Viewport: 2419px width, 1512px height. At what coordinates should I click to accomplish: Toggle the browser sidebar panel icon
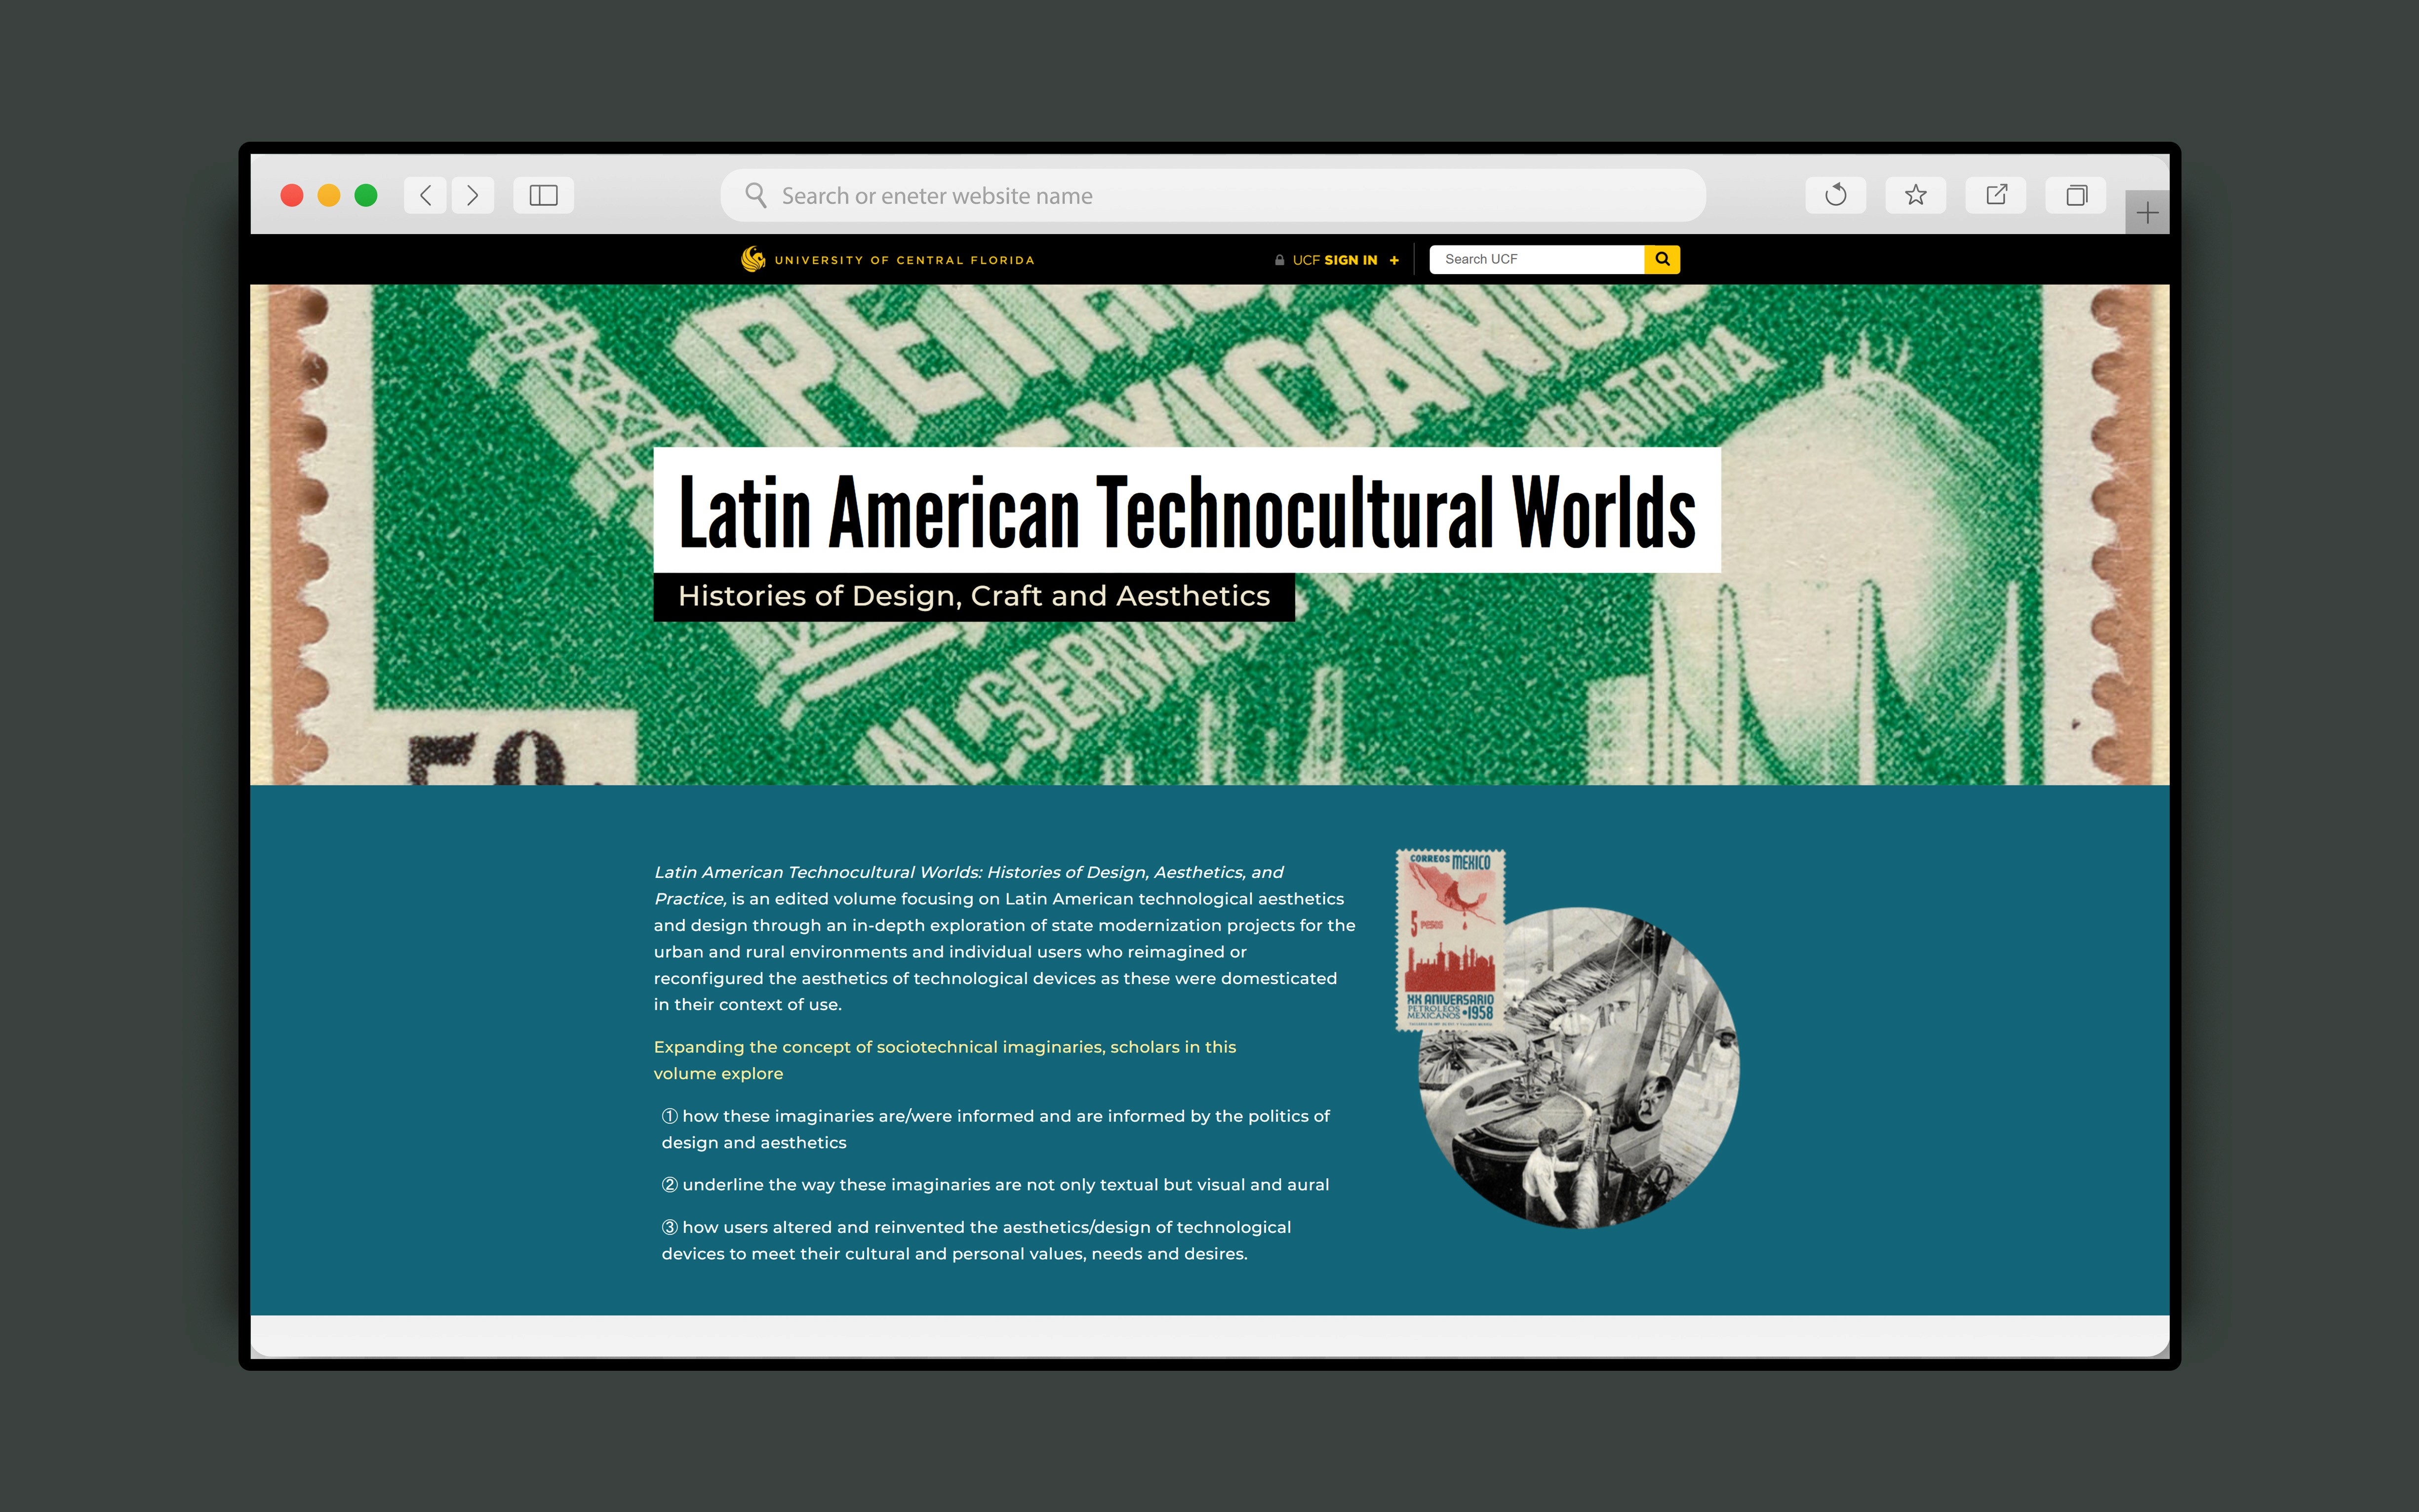[543, 195]
